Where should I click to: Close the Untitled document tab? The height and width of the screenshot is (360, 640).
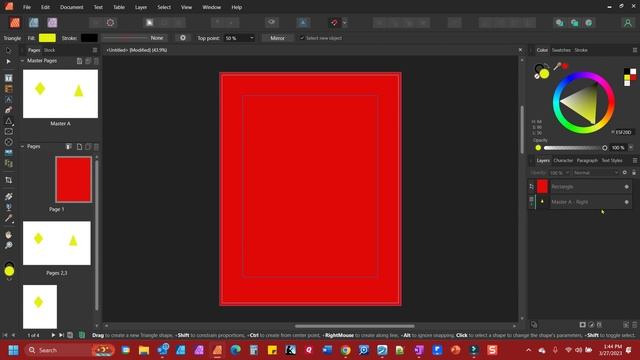tap(520, 50)
